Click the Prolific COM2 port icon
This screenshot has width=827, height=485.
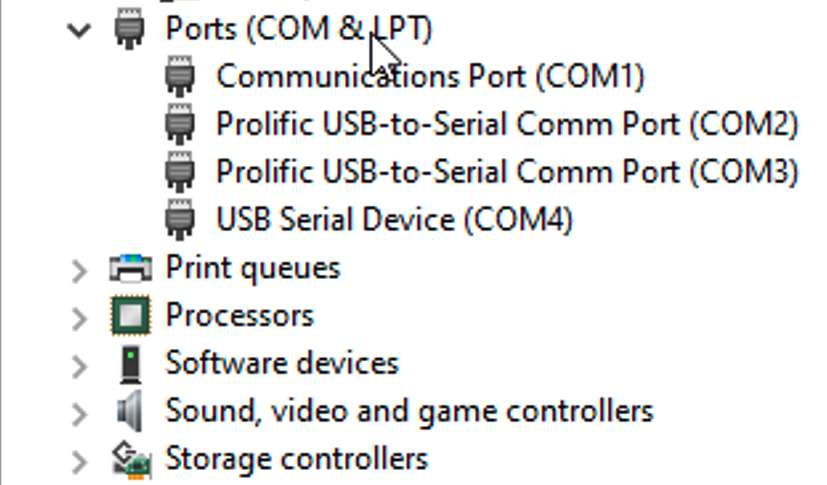[x=180, y=124]
